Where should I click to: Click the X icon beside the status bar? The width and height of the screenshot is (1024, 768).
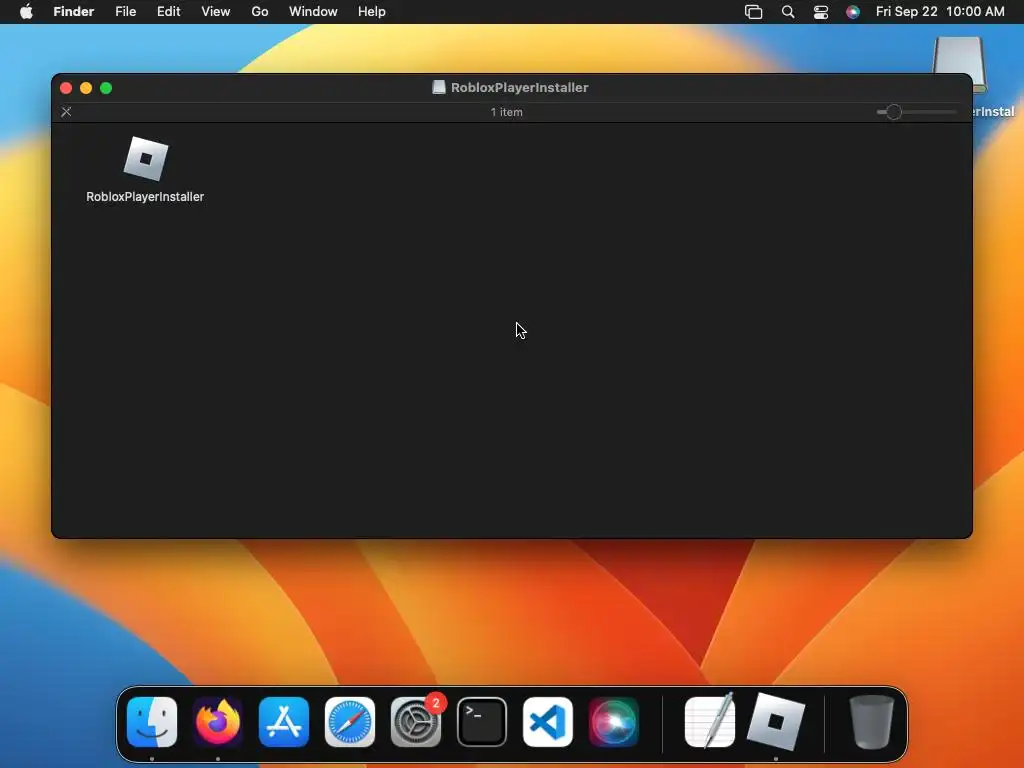coord(66,112)
